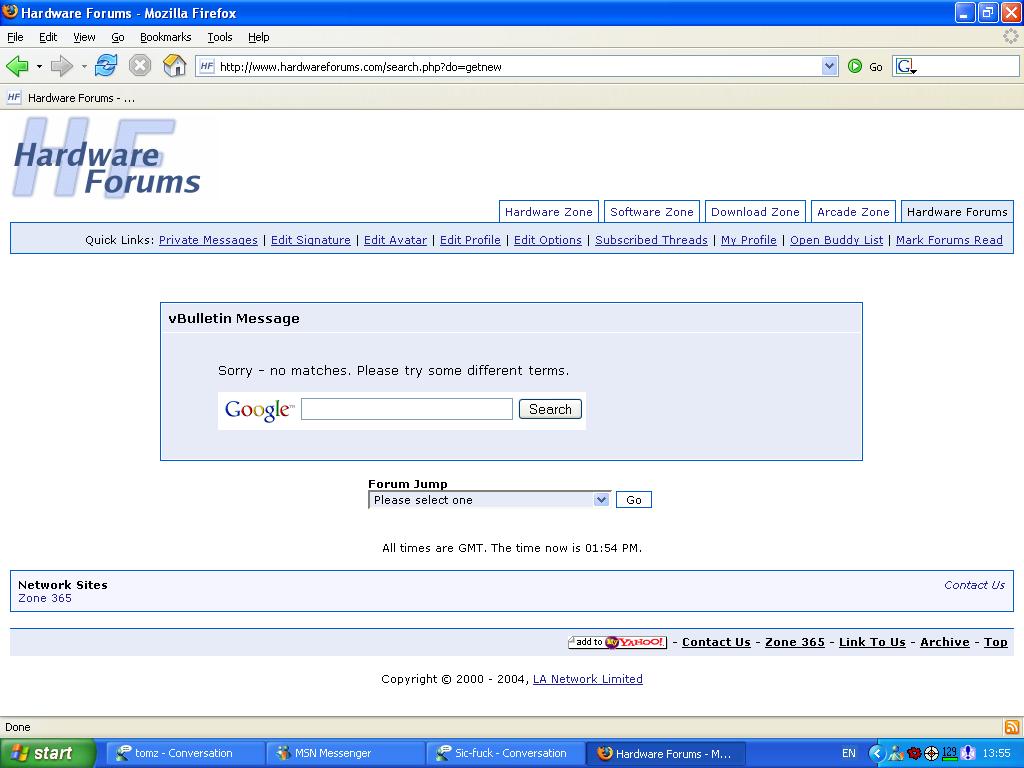The image size is (1024, 768).
Task: Click the Forum Jump Go button
Action: point(633,500)
